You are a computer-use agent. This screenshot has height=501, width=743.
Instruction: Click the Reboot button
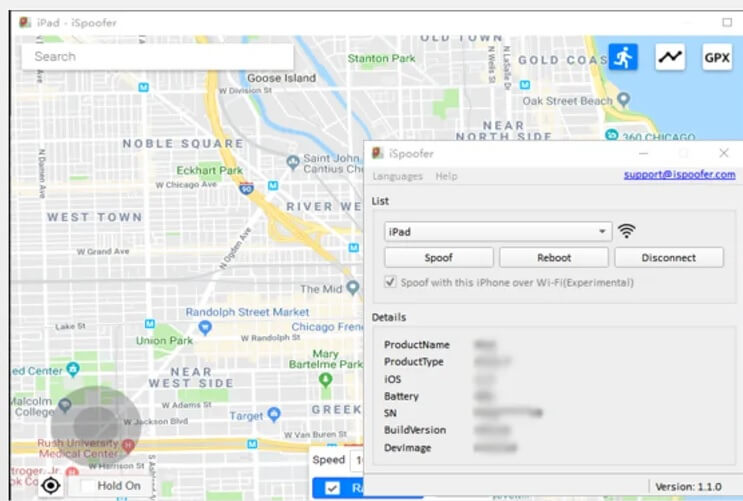tap(553, 257)
